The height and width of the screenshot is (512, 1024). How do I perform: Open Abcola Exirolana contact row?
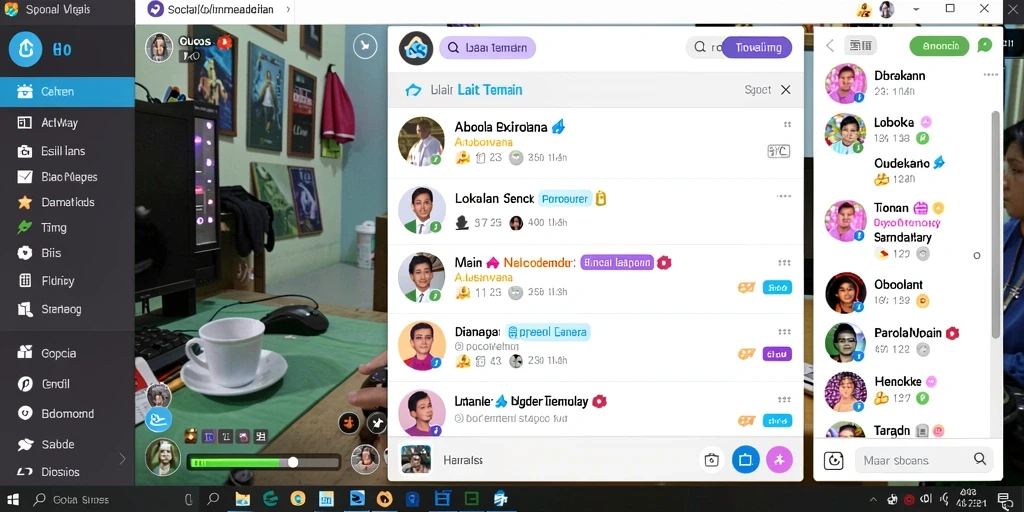point(595,143)
